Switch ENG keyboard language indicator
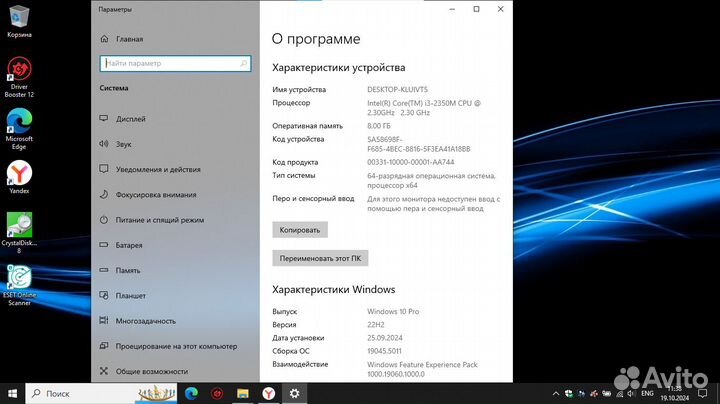The height and width of the screenshot is (404, 720). (647, 394)
